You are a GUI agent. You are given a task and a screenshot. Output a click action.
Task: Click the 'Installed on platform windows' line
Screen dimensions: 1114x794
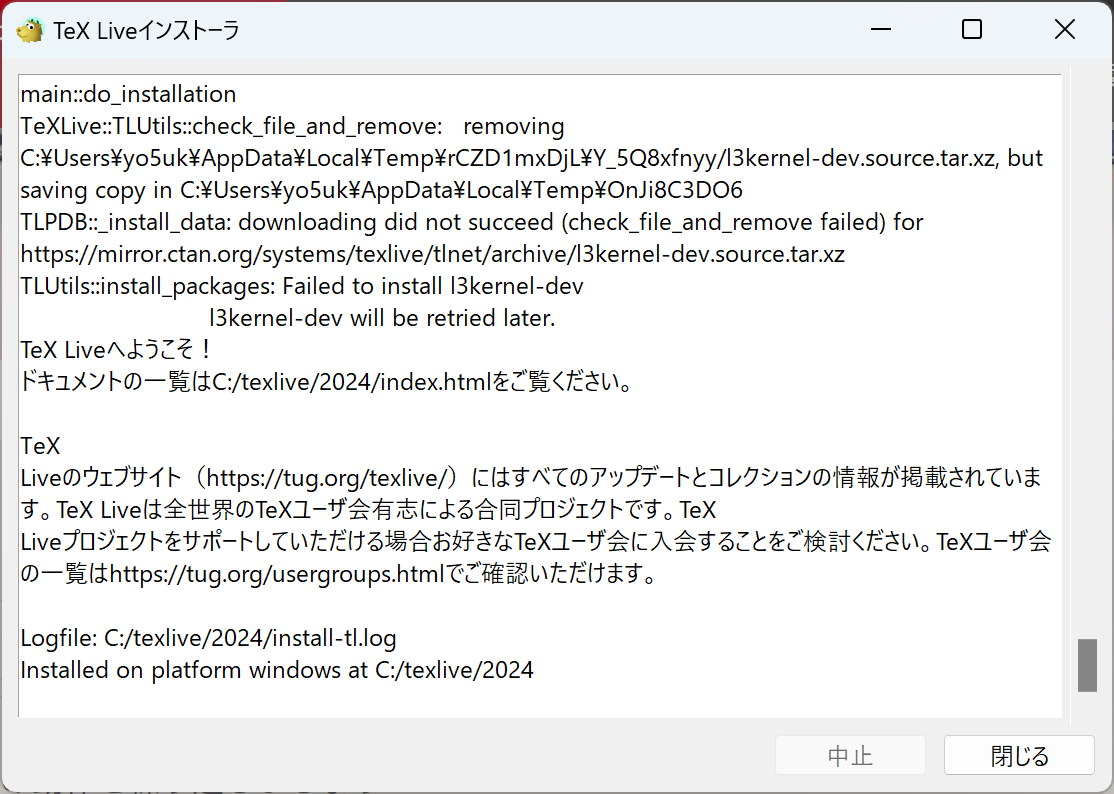tap(277, 670)
